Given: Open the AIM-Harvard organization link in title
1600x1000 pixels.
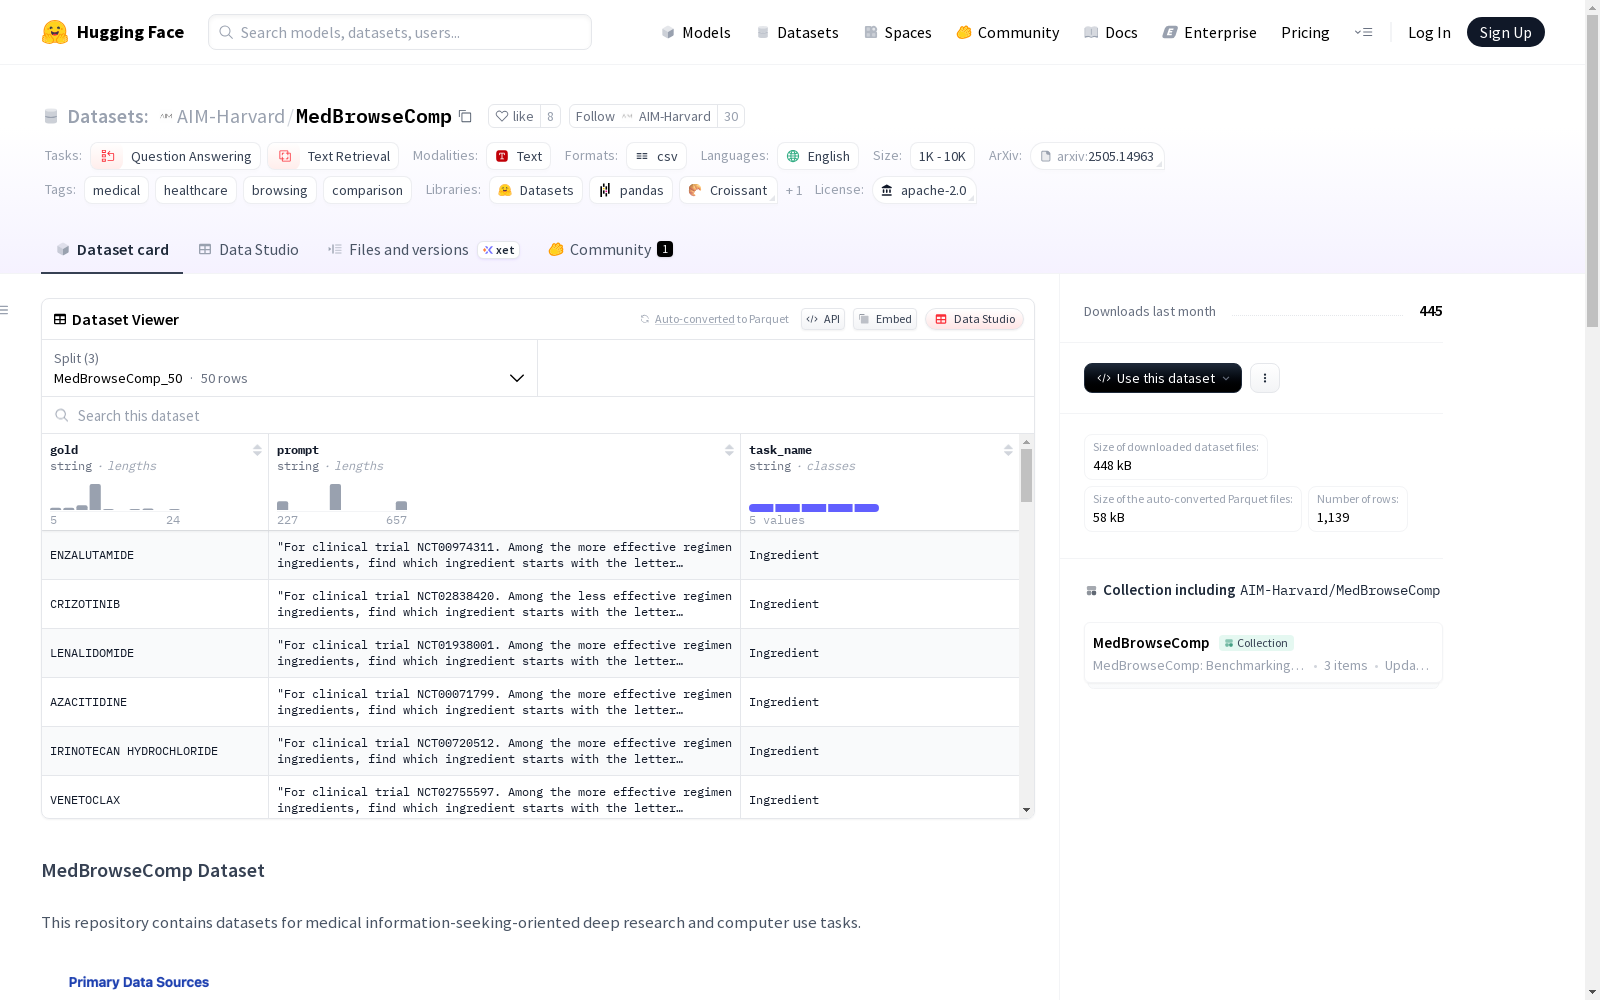Looking at the screenshot, I should pyautogui.click(x=230, y=116).
